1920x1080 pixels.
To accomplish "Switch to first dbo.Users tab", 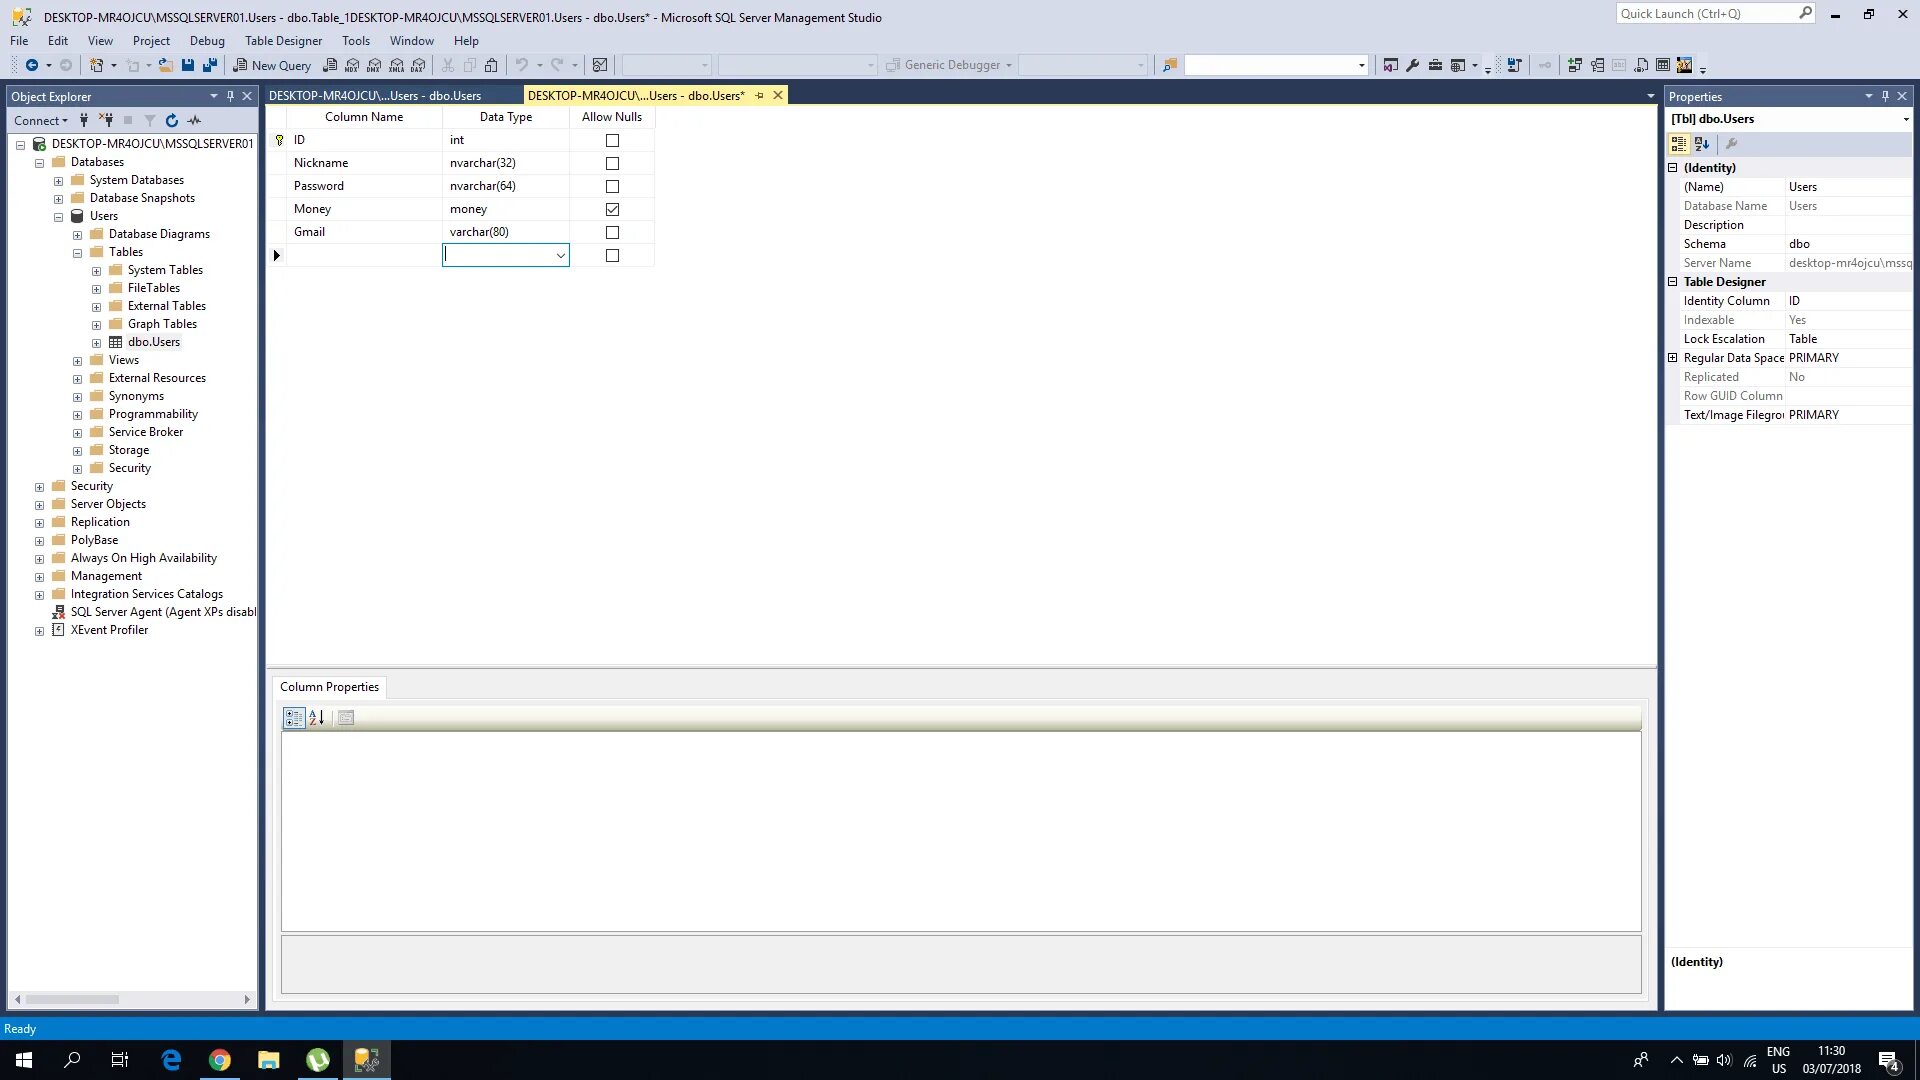I will (x=375, y=95).
